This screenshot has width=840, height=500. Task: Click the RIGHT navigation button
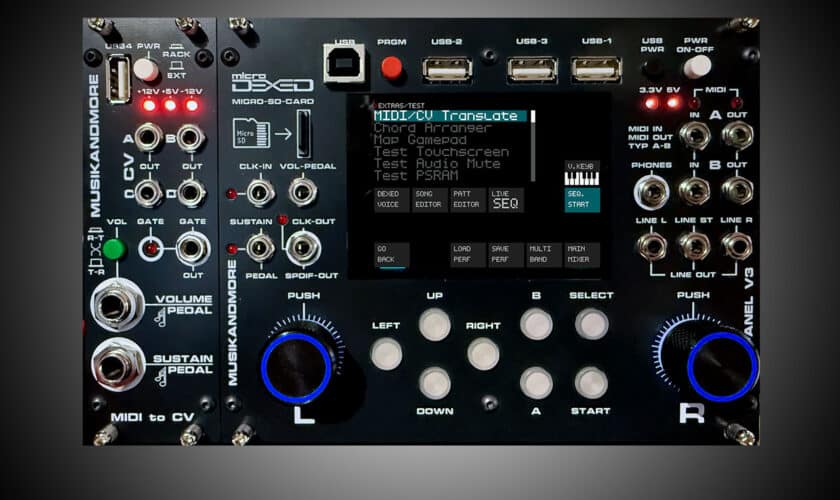pyautogui.click(x=483, y=354)
